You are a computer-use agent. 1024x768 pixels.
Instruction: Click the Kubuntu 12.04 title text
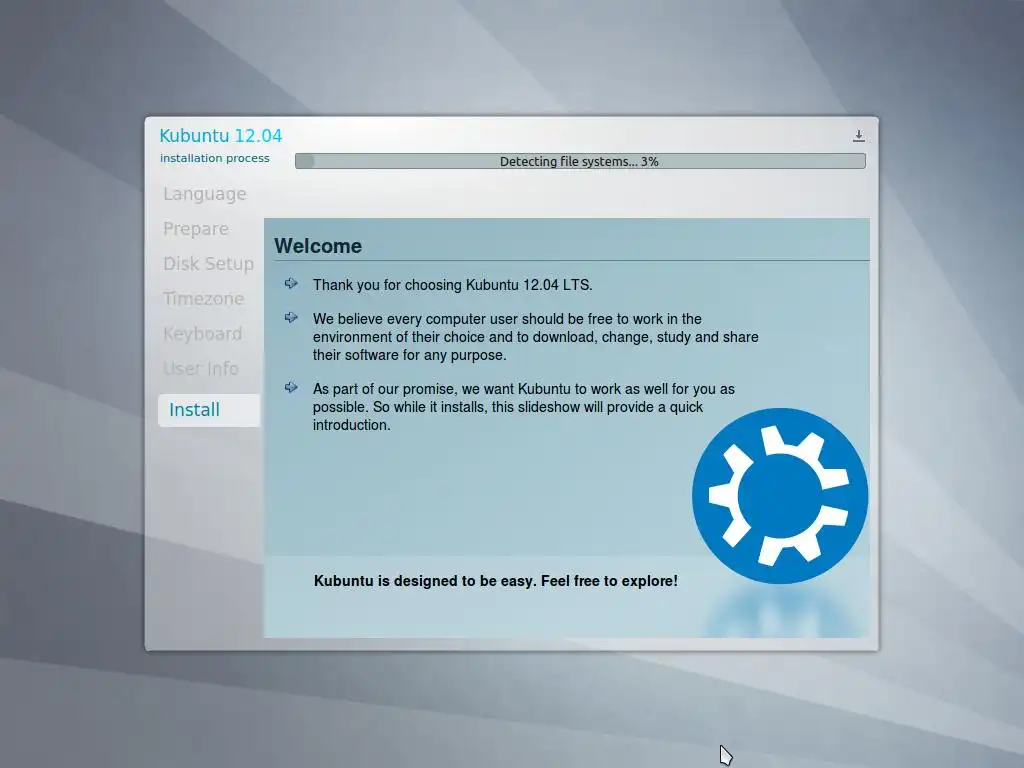[221, 136]
